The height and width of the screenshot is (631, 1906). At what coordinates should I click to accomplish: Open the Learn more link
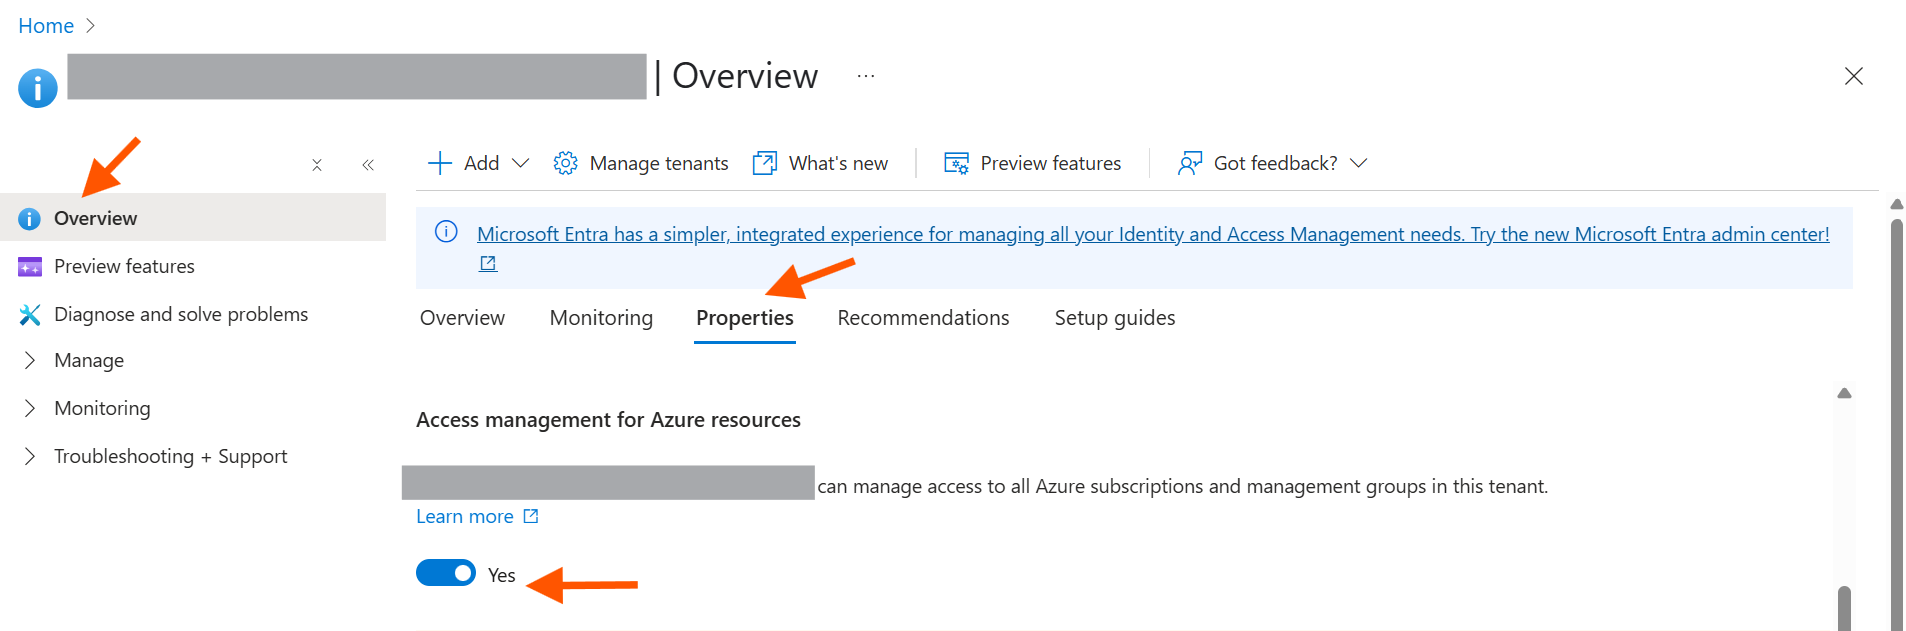coord(465,516)
